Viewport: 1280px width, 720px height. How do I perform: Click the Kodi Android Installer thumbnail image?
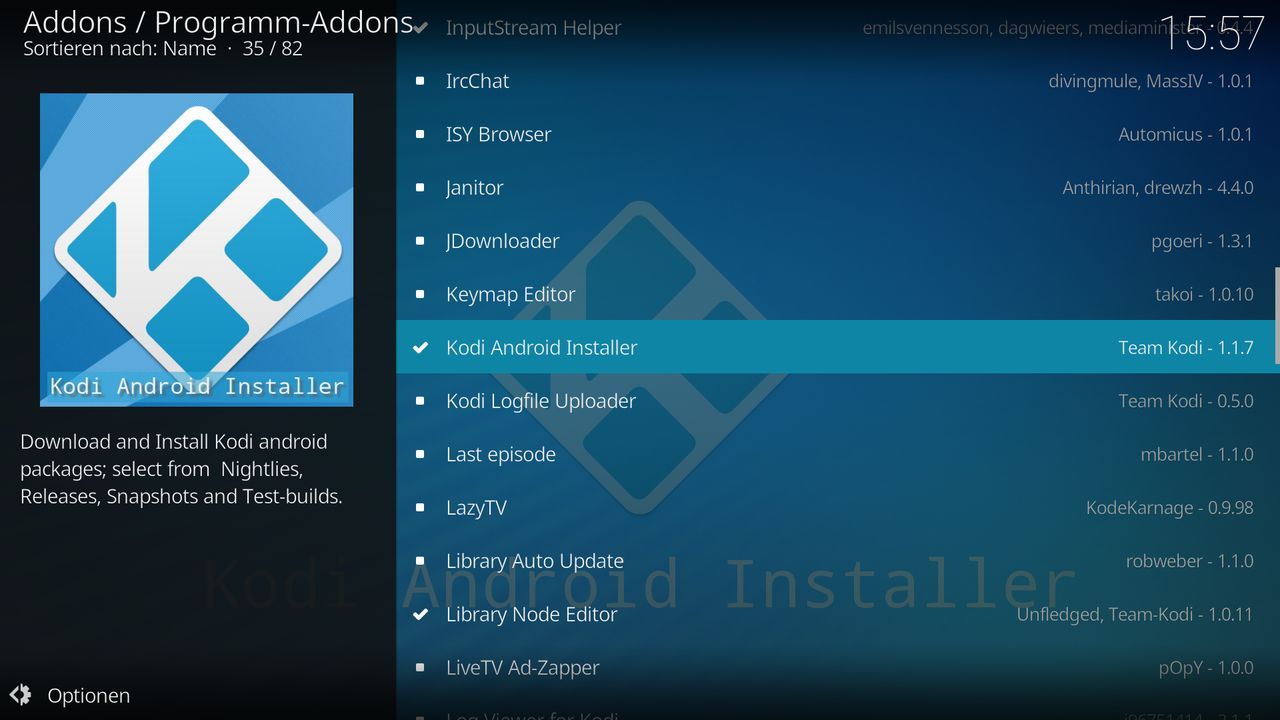pos(196,250)
